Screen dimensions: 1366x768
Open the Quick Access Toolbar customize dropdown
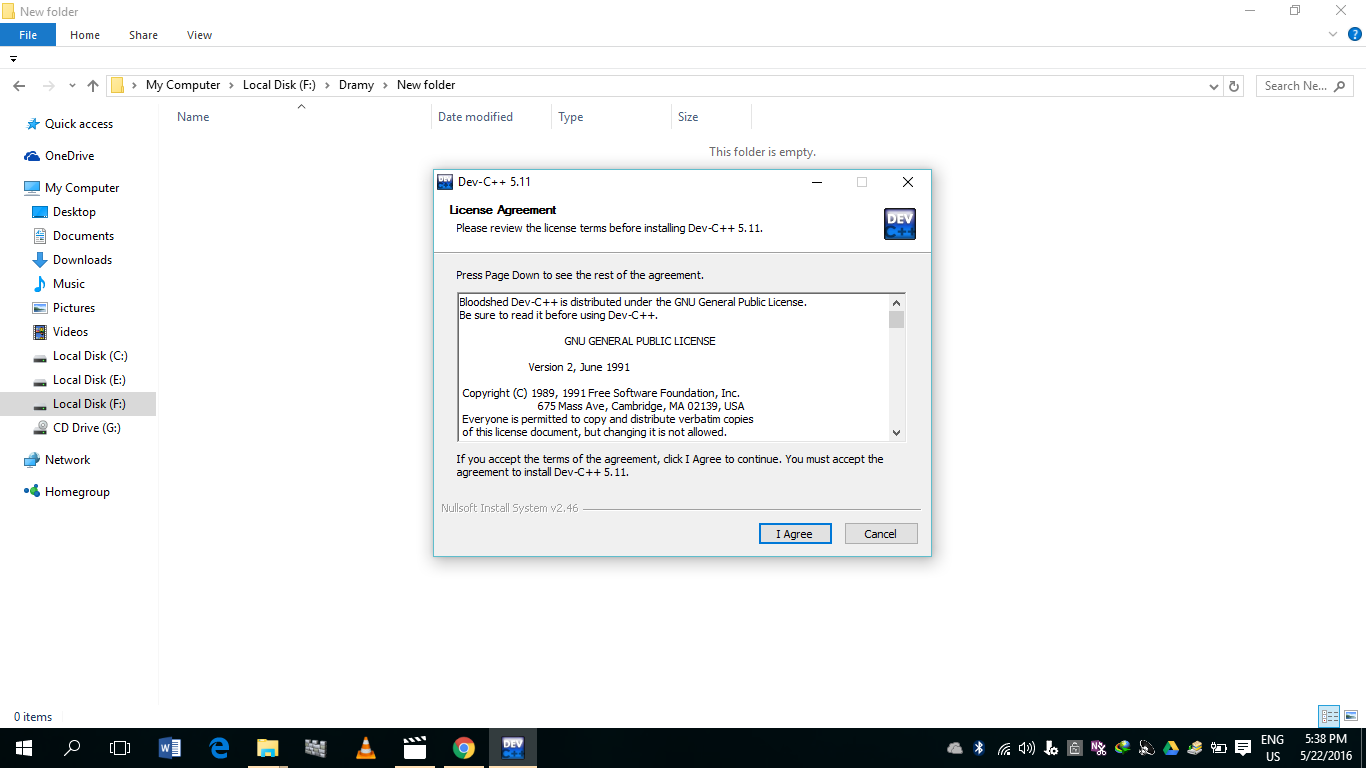pos(13,59)
